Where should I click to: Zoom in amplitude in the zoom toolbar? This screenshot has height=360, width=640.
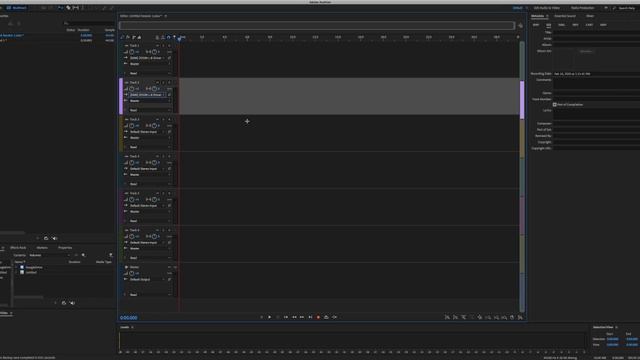click(447, 317)
